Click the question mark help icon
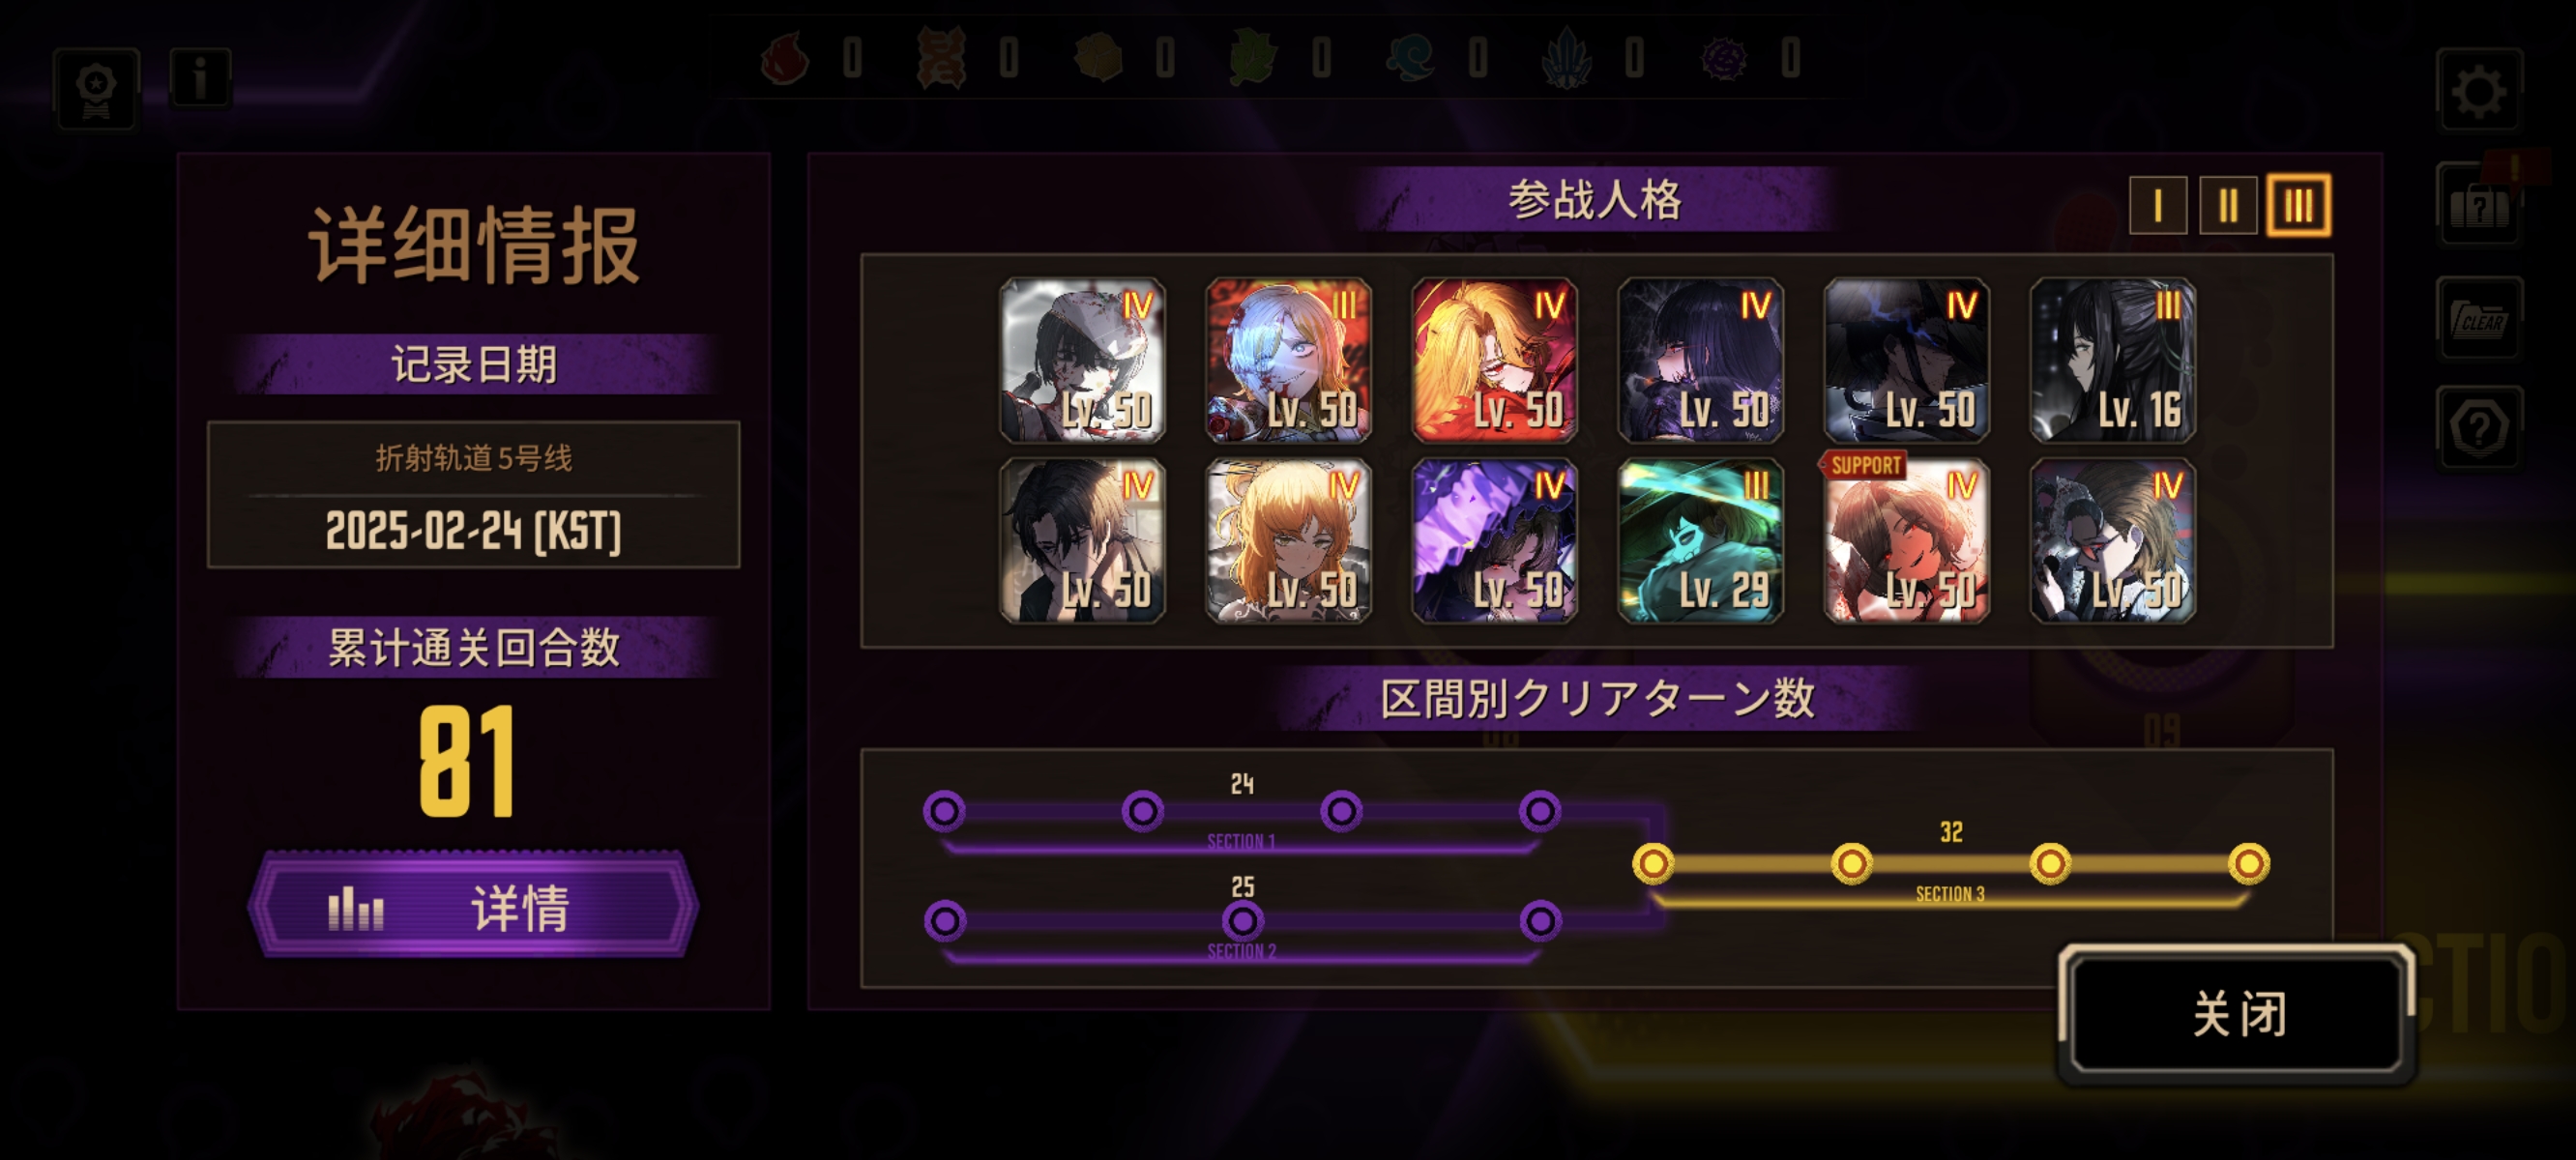2576x1160 pixels. tap(2479, 428)
